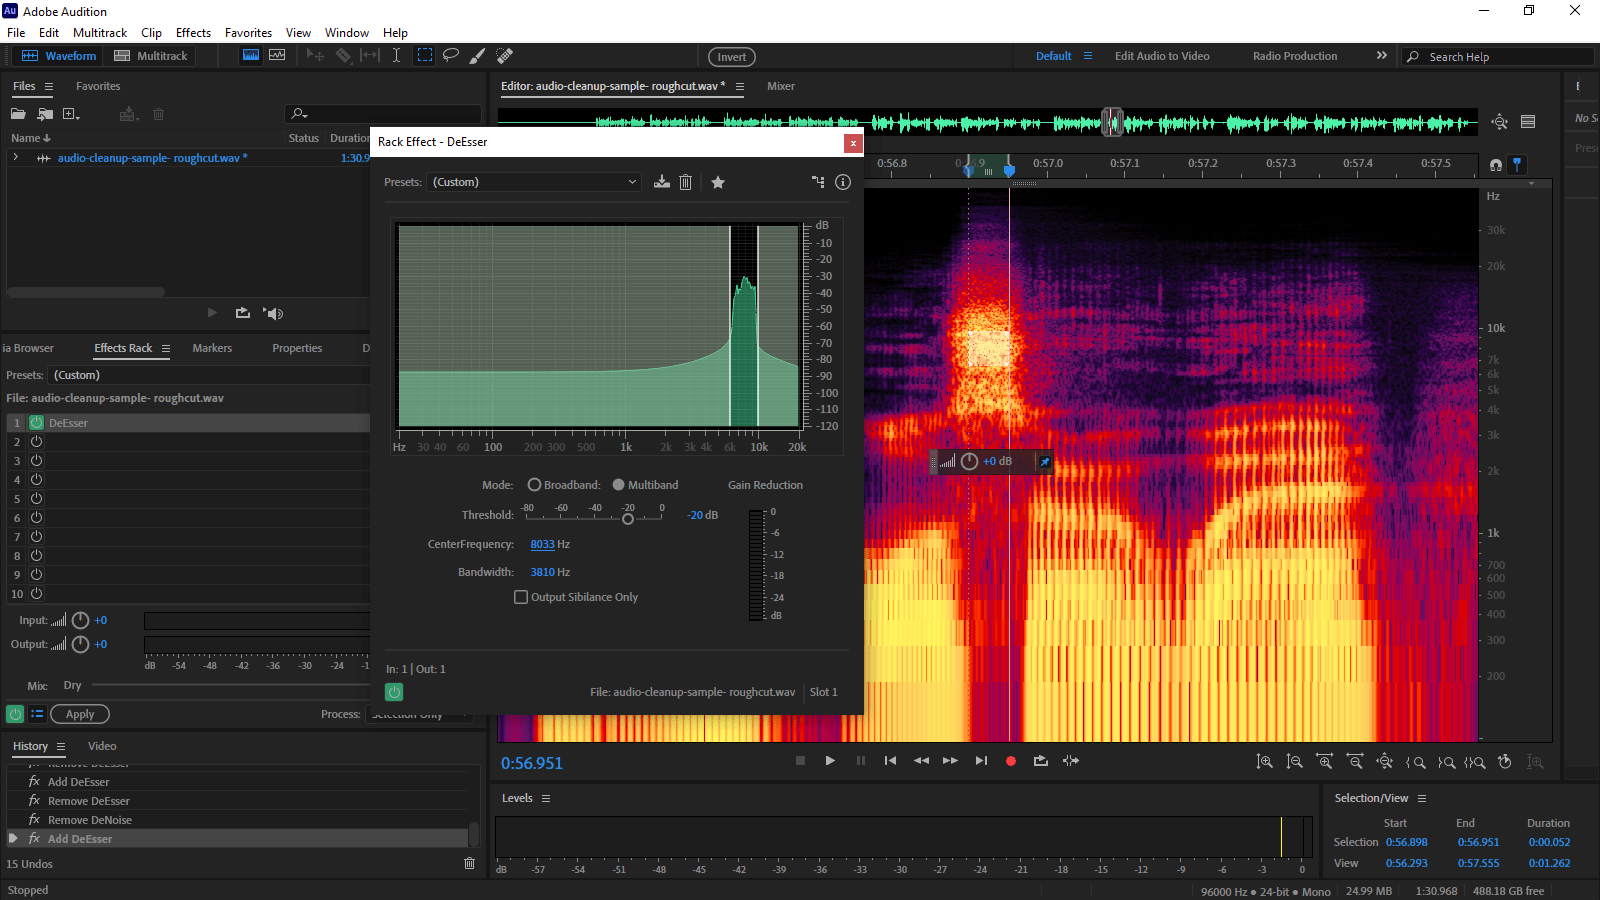The image size is (1600, 900).
Task: Select the Lasso selection tool
Action: [x=451, y=56]
